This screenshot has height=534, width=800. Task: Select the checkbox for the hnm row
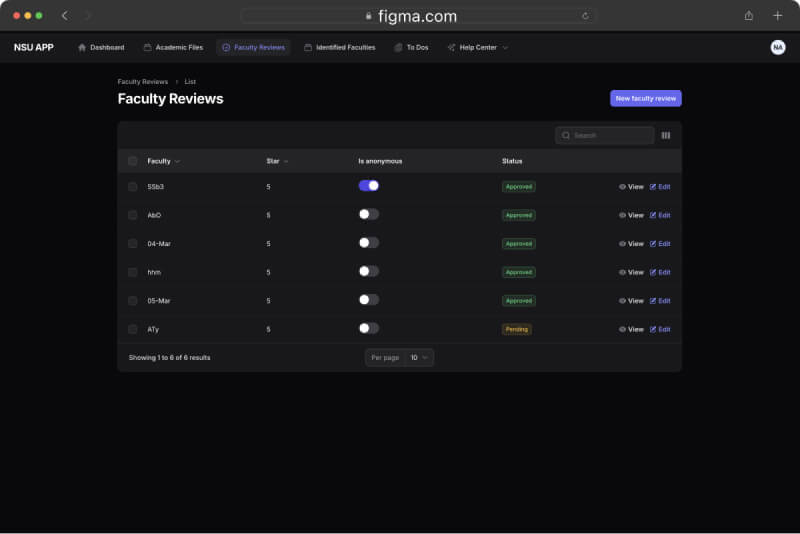point(133,272)
